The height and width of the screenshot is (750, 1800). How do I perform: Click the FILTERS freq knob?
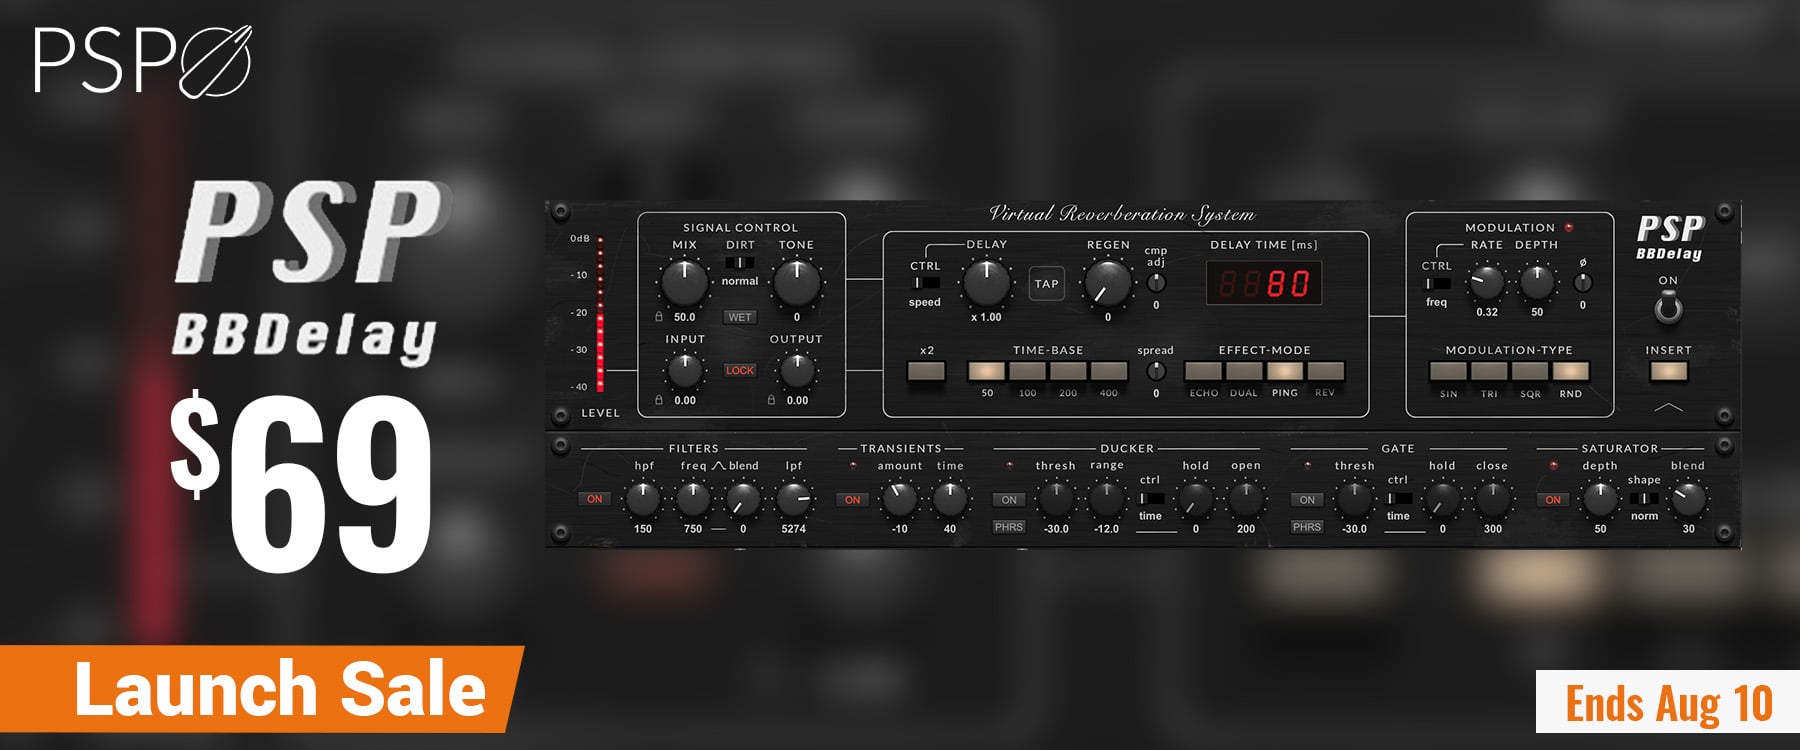(x=693, y=498)
